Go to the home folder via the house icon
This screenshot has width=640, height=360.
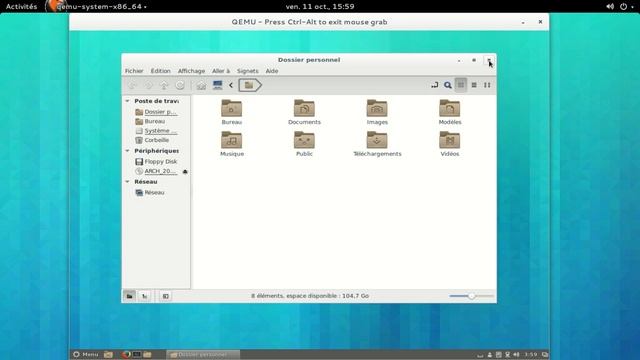coord(201,85)
